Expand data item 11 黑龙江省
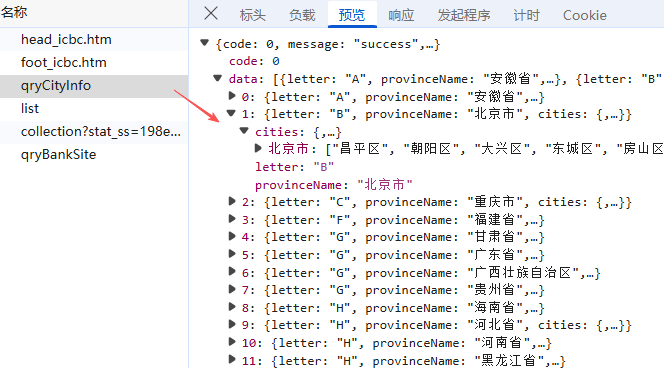Viewport: 664px width, 368px height. pyautogui.click(x=232, y=360)
